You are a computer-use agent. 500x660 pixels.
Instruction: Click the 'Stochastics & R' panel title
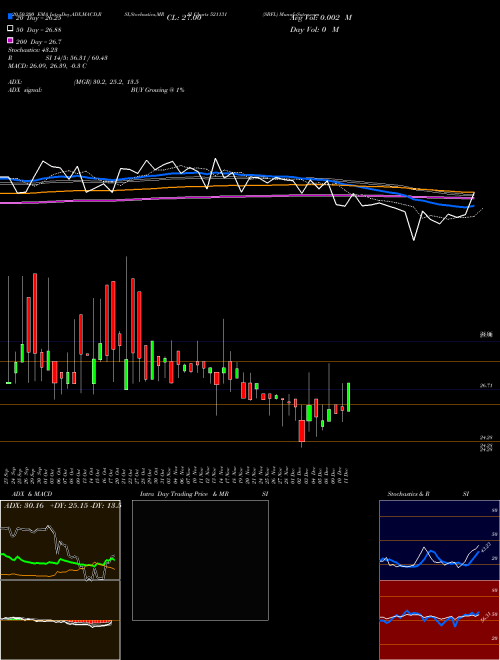coord(409,494)
